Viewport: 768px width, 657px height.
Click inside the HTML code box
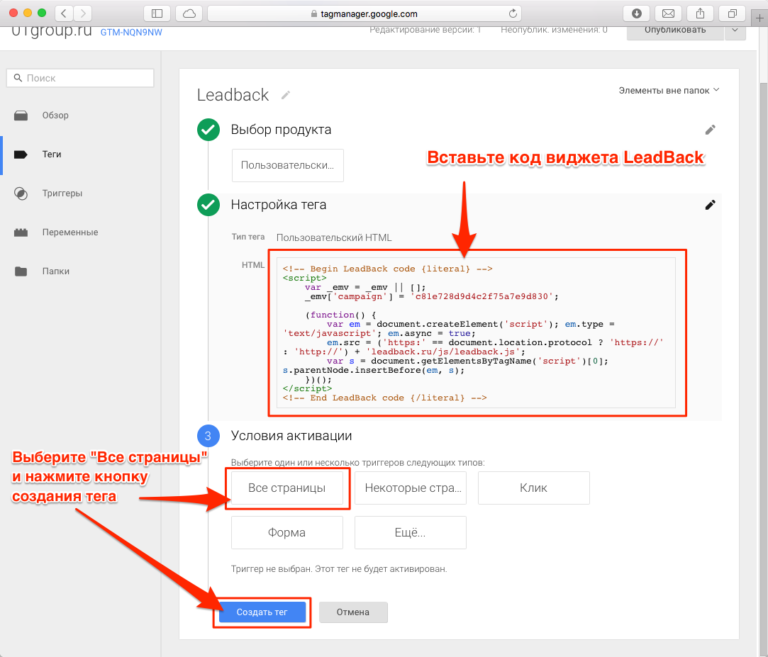[x=476, y=333]
